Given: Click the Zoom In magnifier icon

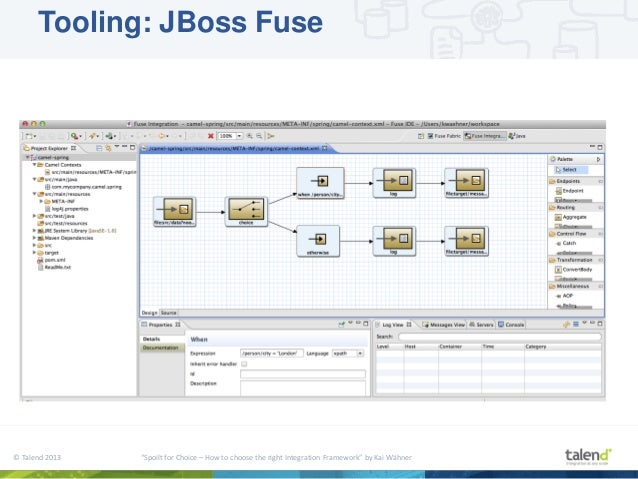Looking at the screenshot, I should (249, 136).
